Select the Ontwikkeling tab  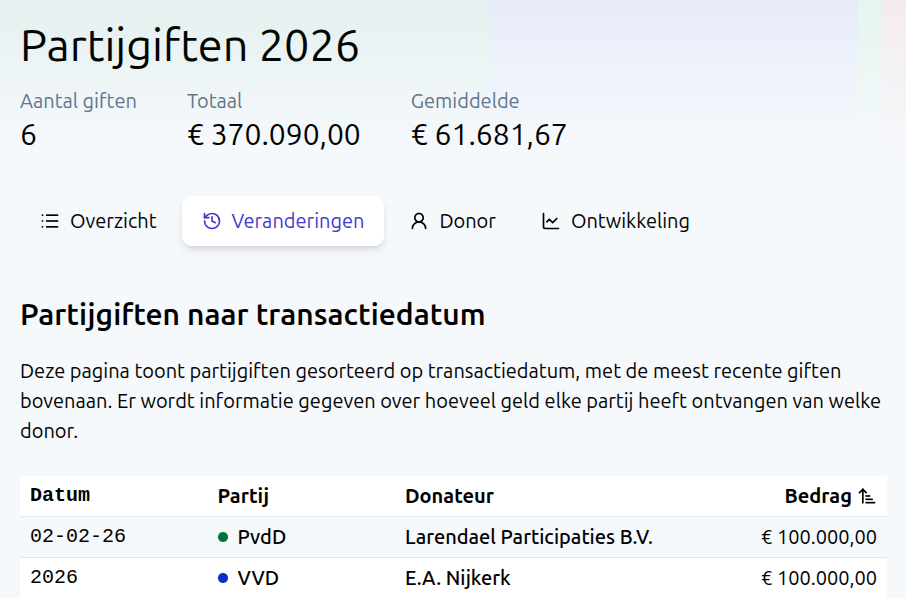pyautogui.click(x=615, y=221)
